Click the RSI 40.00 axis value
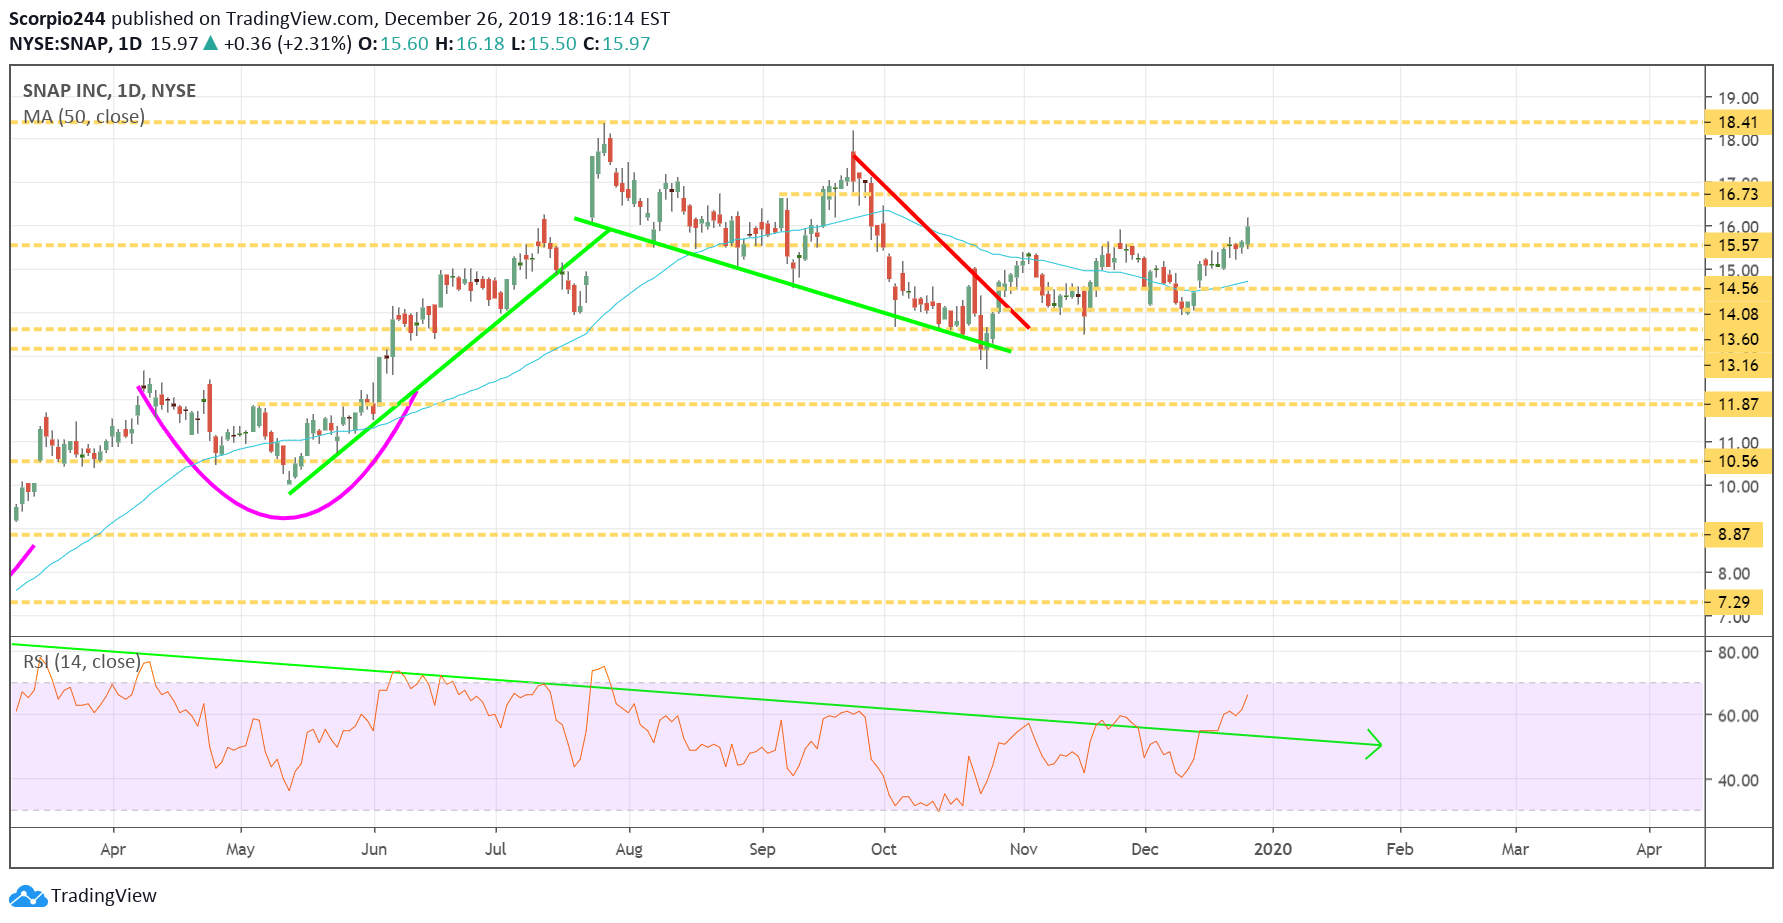 [x=1738, y=779]
